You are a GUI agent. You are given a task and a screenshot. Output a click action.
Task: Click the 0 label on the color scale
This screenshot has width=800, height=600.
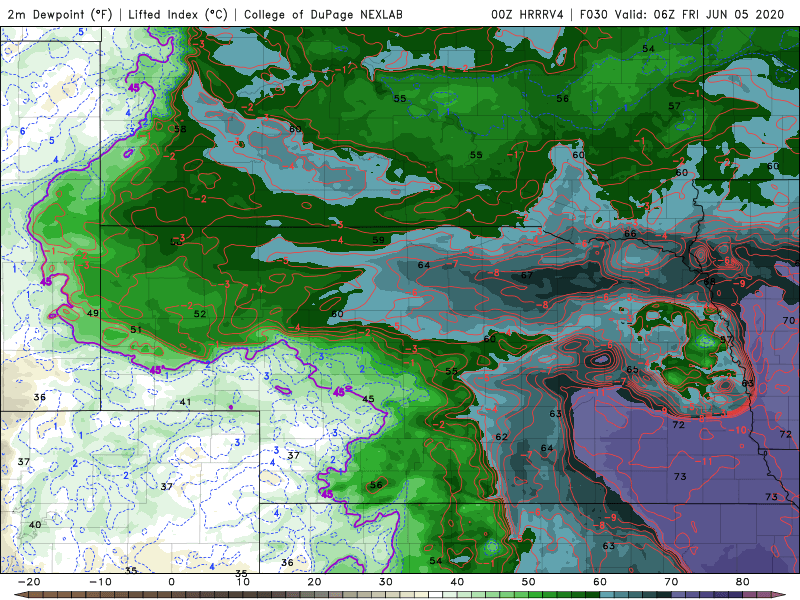[171, 582]
